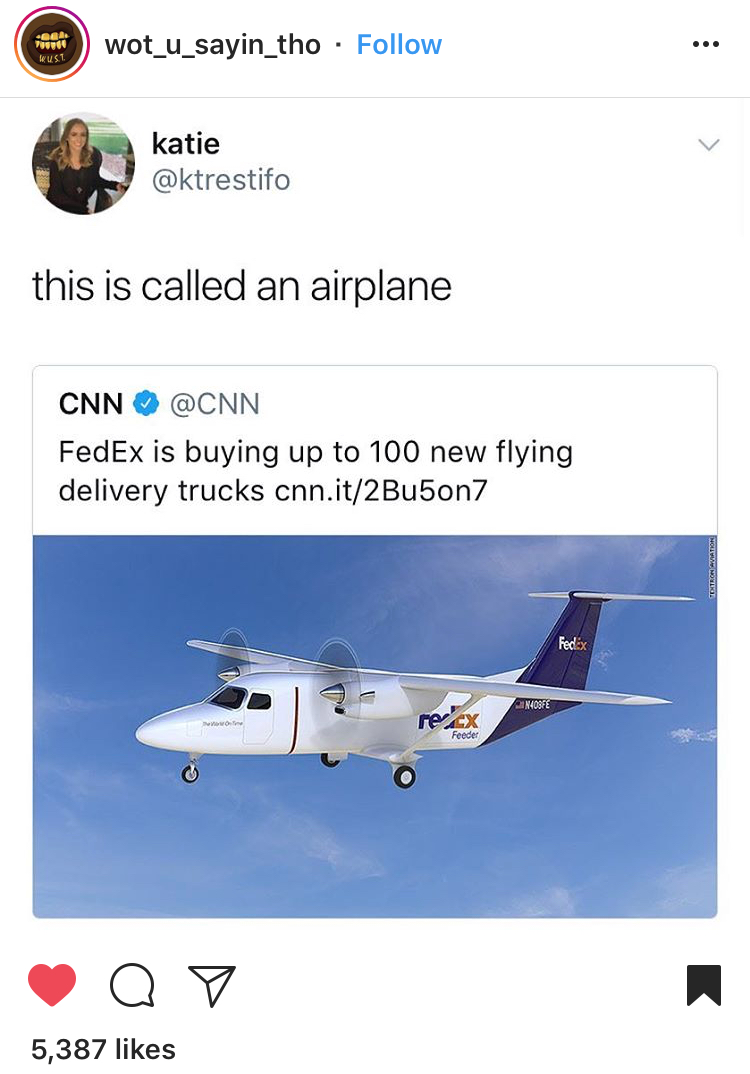Select the CNN account name in quote

pyautogui.click(x=90, y=403)
